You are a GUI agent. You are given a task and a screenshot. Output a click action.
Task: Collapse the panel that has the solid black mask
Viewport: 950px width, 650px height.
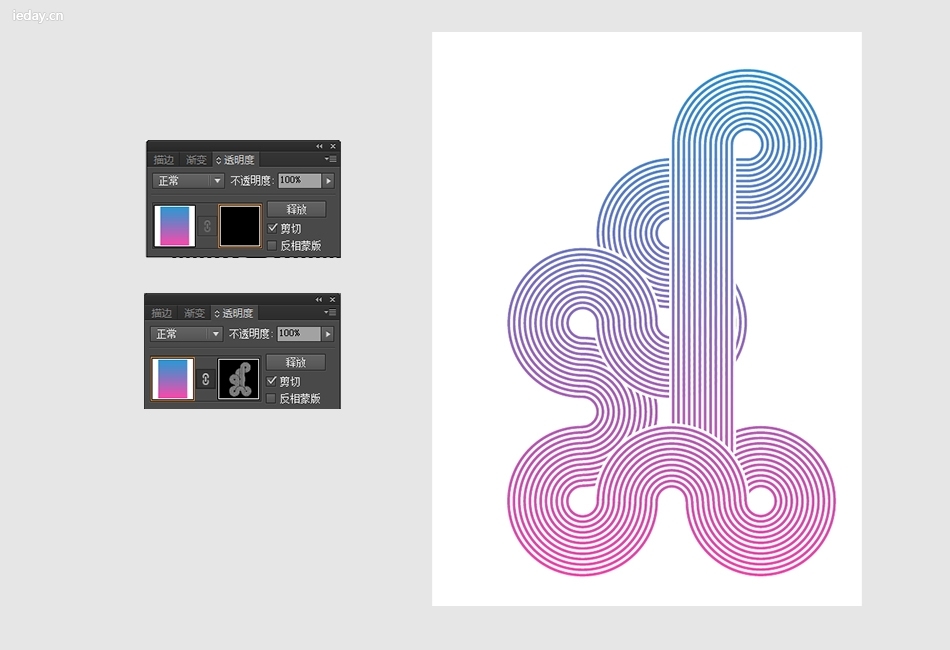point(319,146)
